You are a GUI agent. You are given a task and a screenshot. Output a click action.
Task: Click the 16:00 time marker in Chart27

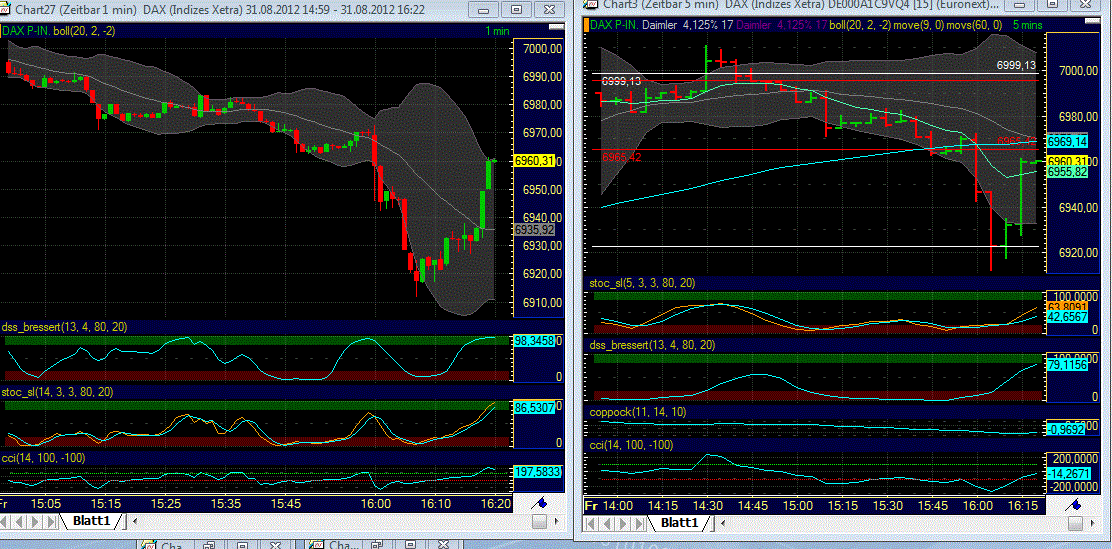(x=376, y=503)
